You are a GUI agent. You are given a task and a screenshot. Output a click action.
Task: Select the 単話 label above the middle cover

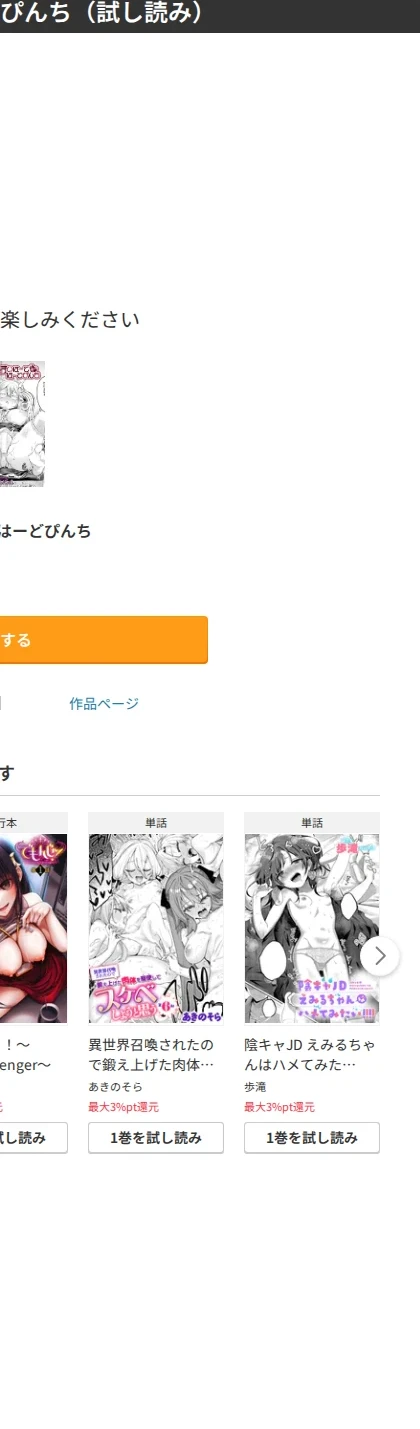(x=156, y=823)
